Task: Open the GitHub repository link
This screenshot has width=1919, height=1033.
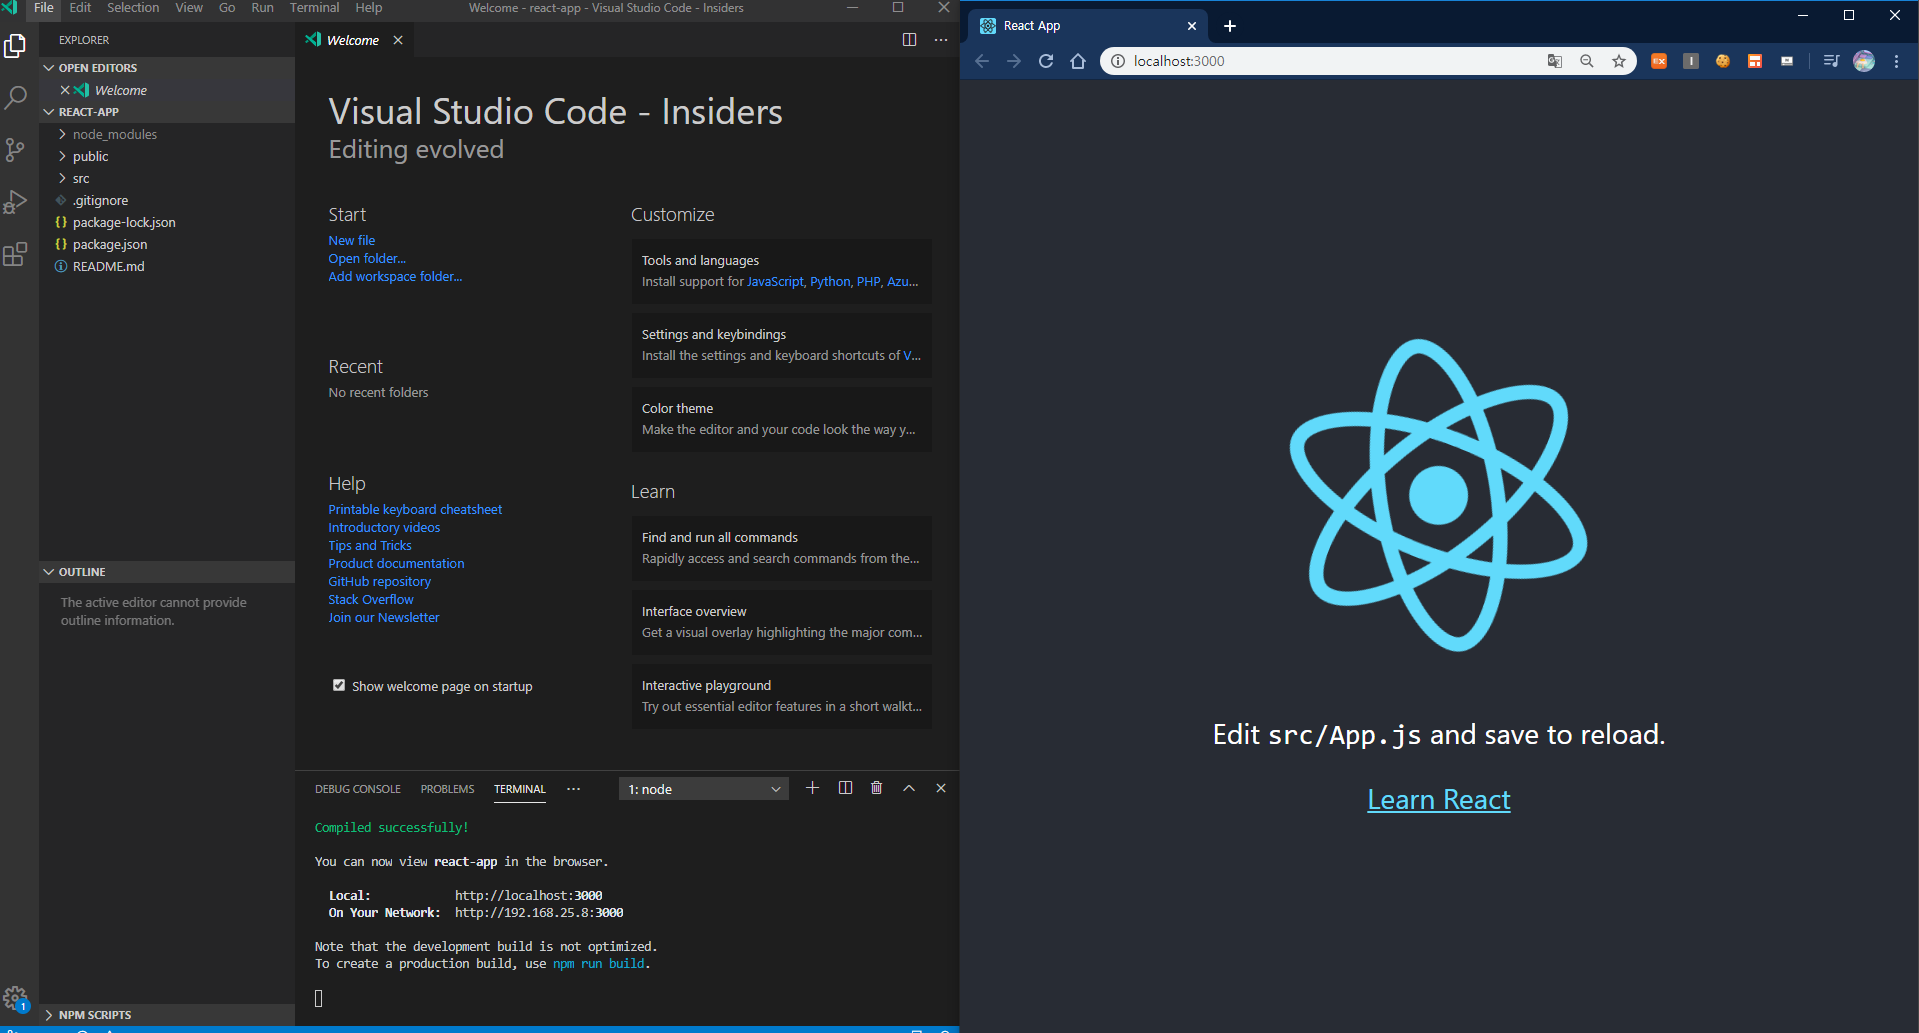Action: pyautogui.click(x=379, y=581)
